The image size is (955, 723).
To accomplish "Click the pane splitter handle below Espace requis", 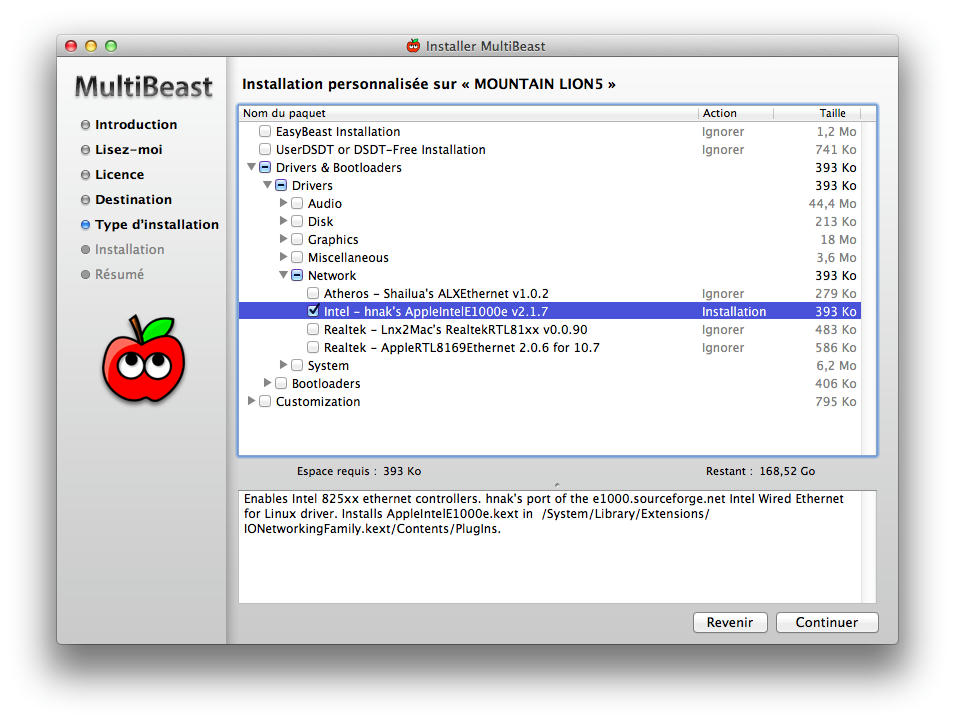I will (x=557, y=485).
